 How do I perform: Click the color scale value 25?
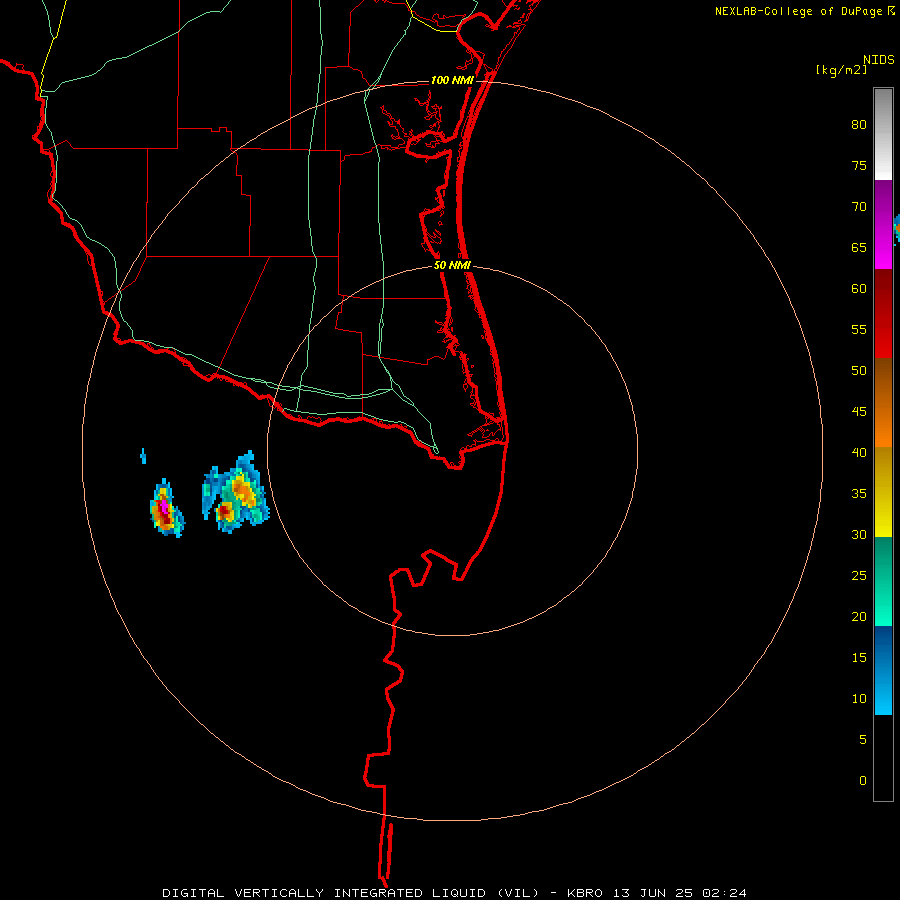pos(859,576)
